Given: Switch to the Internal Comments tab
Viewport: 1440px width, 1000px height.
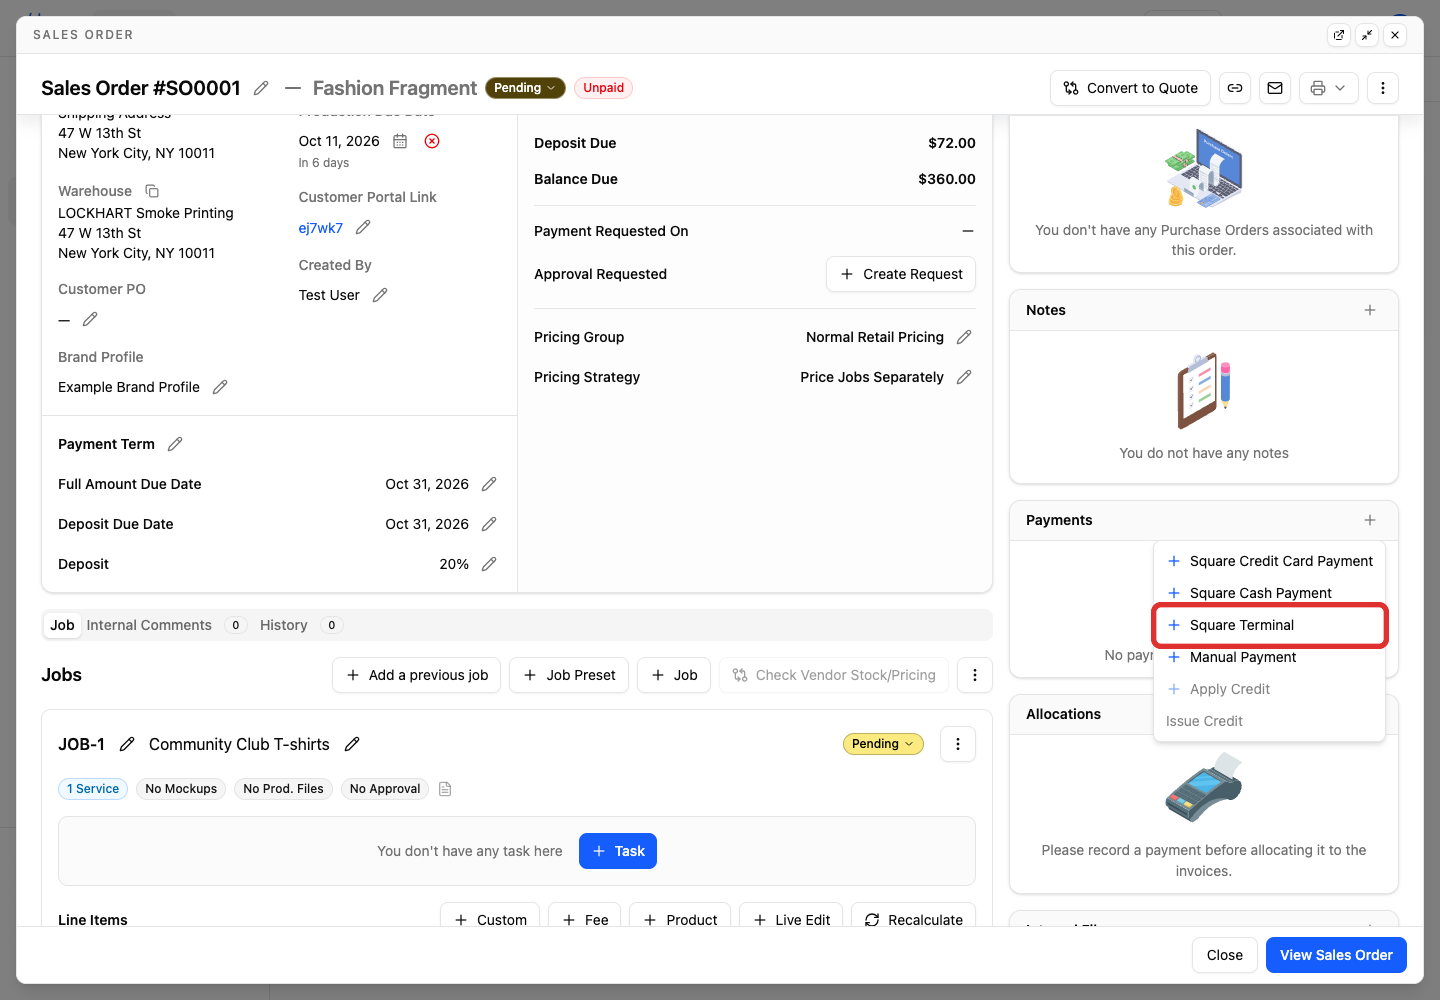Looking at the screenshot, I should pyautogui.click(x=167, y=625).
